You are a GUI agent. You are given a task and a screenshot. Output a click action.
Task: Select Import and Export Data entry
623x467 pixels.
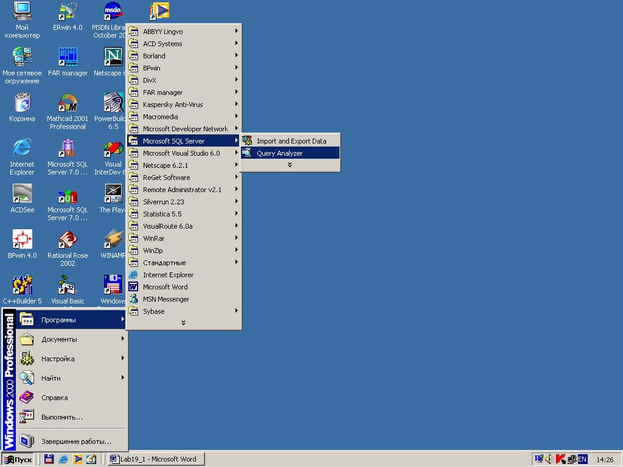(291, 141)
